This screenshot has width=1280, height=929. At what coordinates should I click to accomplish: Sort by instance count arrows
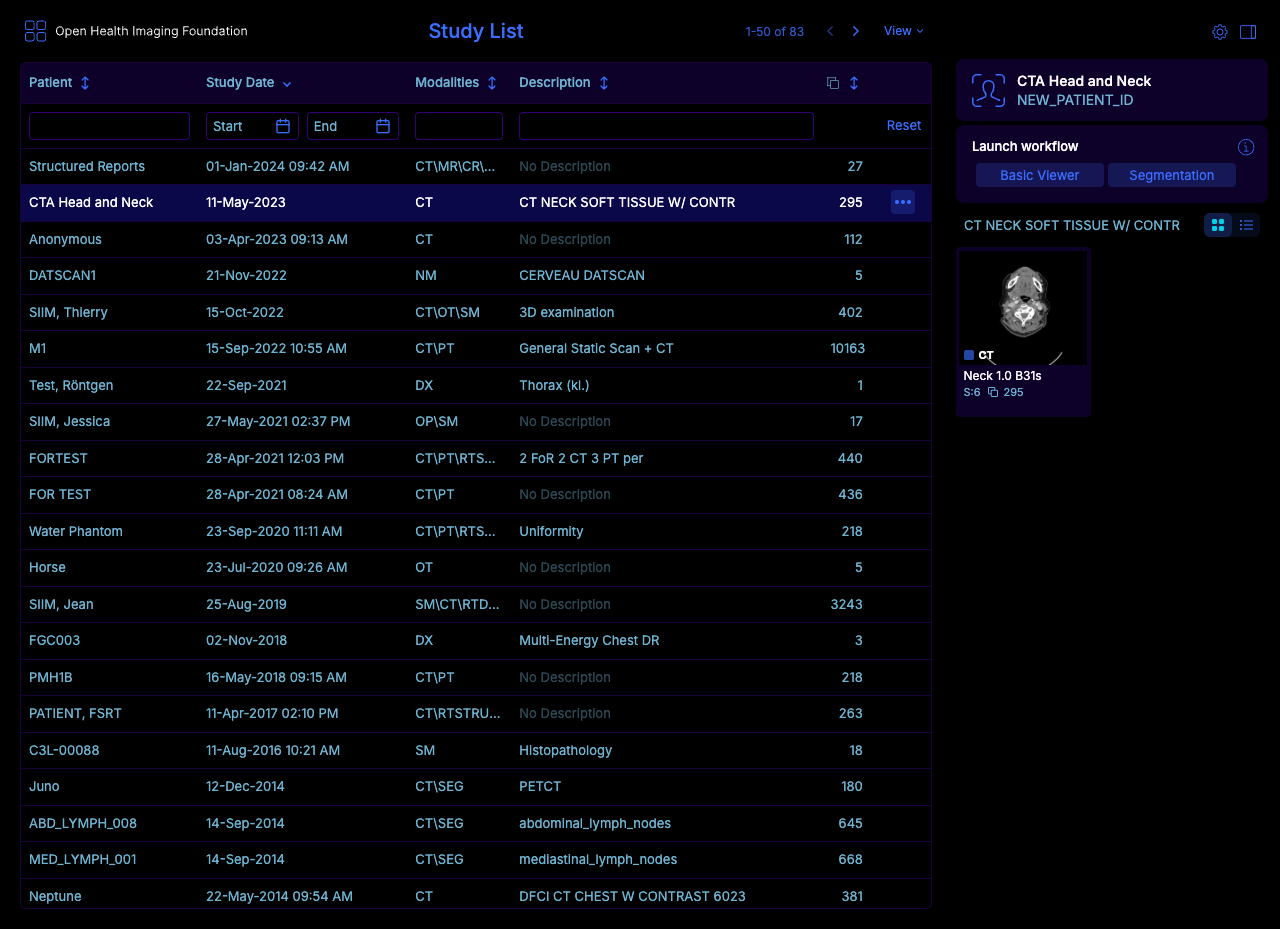[854, 83]
